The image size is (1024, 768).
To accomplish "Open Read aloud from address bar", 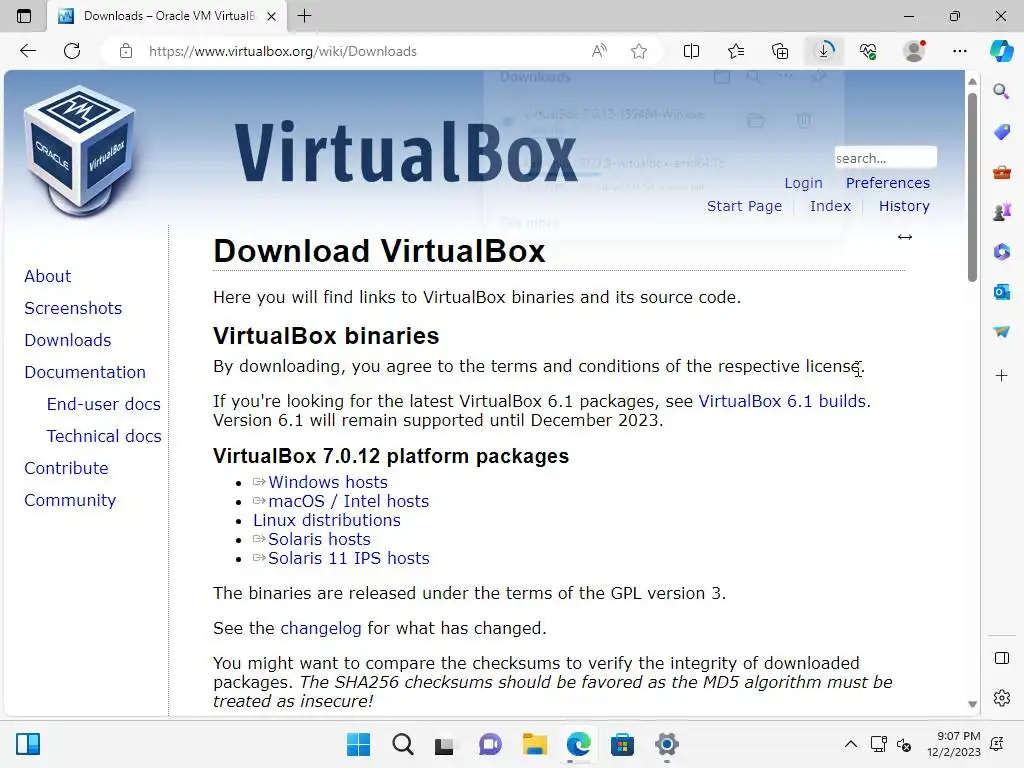I will [x=599, y=51].
